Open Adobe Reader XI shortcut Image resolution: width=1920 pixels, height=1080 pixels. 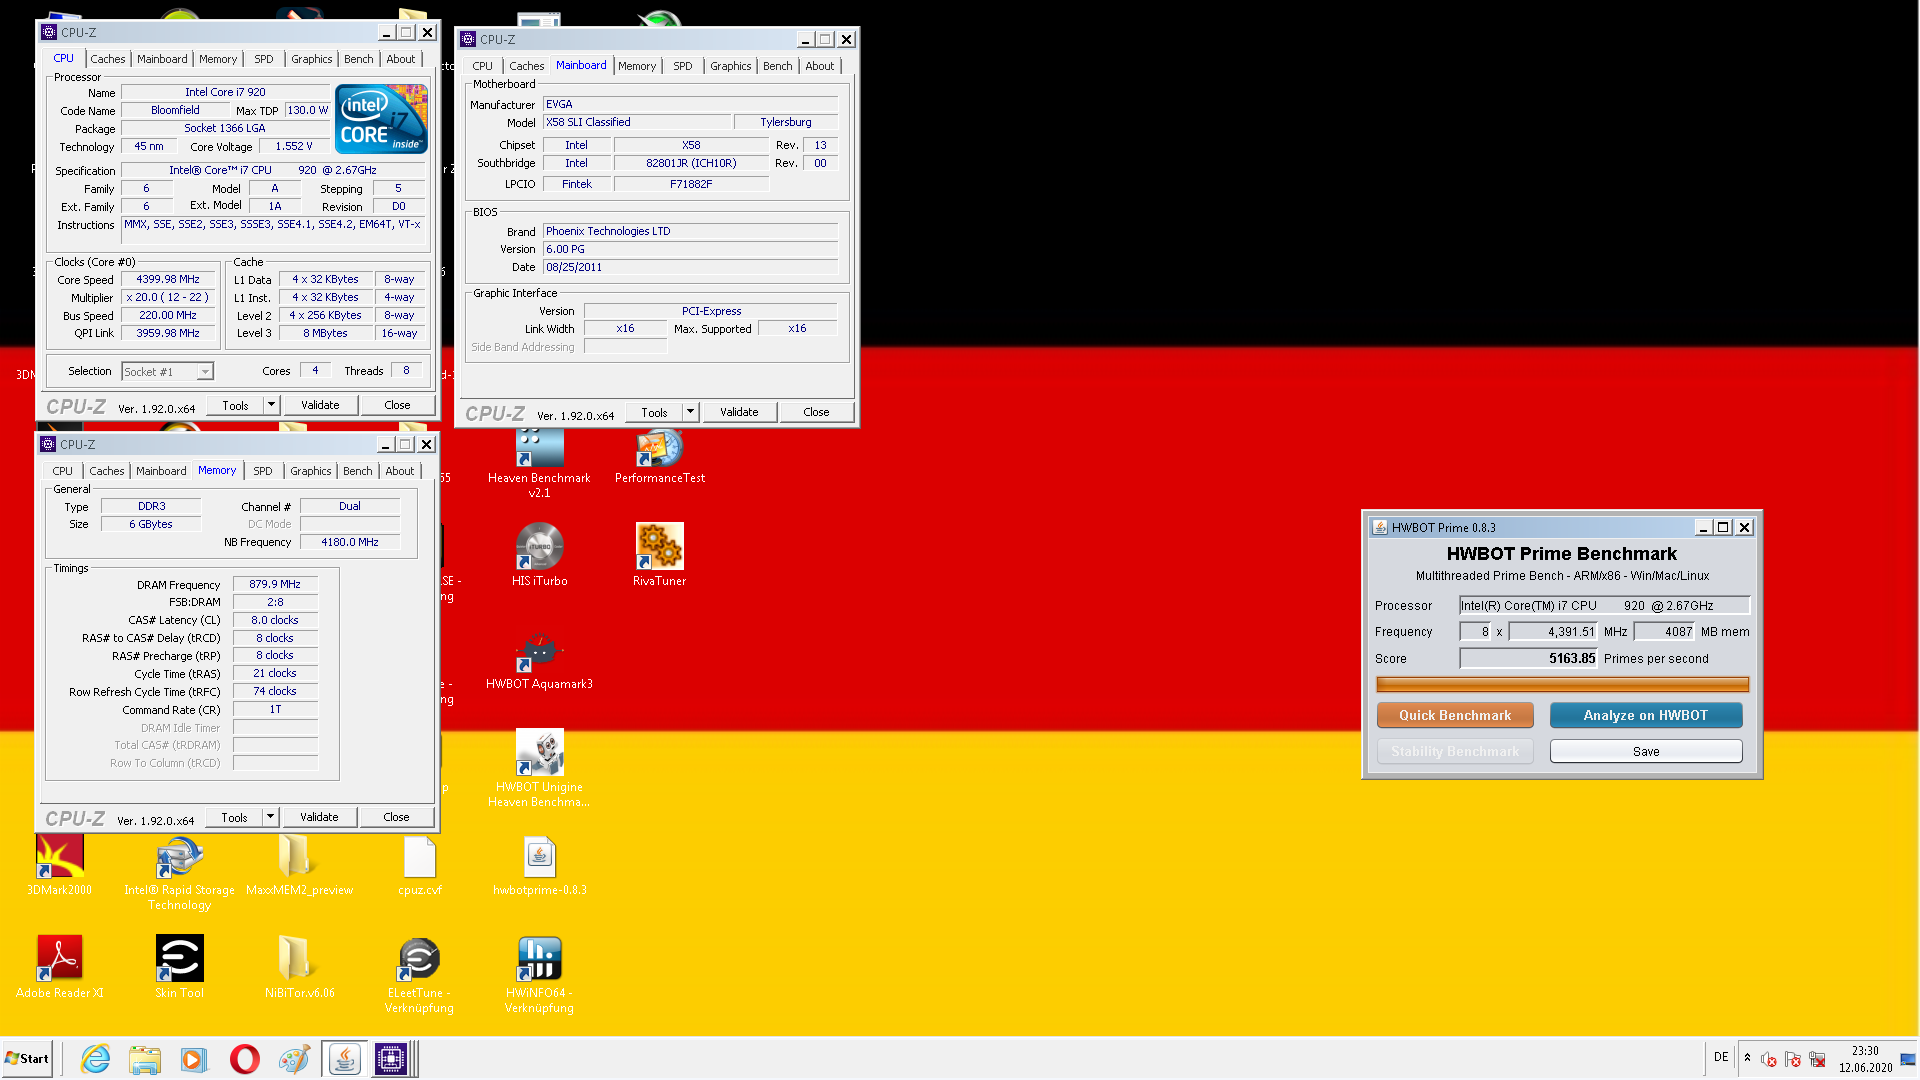click(x=60, y=967)
